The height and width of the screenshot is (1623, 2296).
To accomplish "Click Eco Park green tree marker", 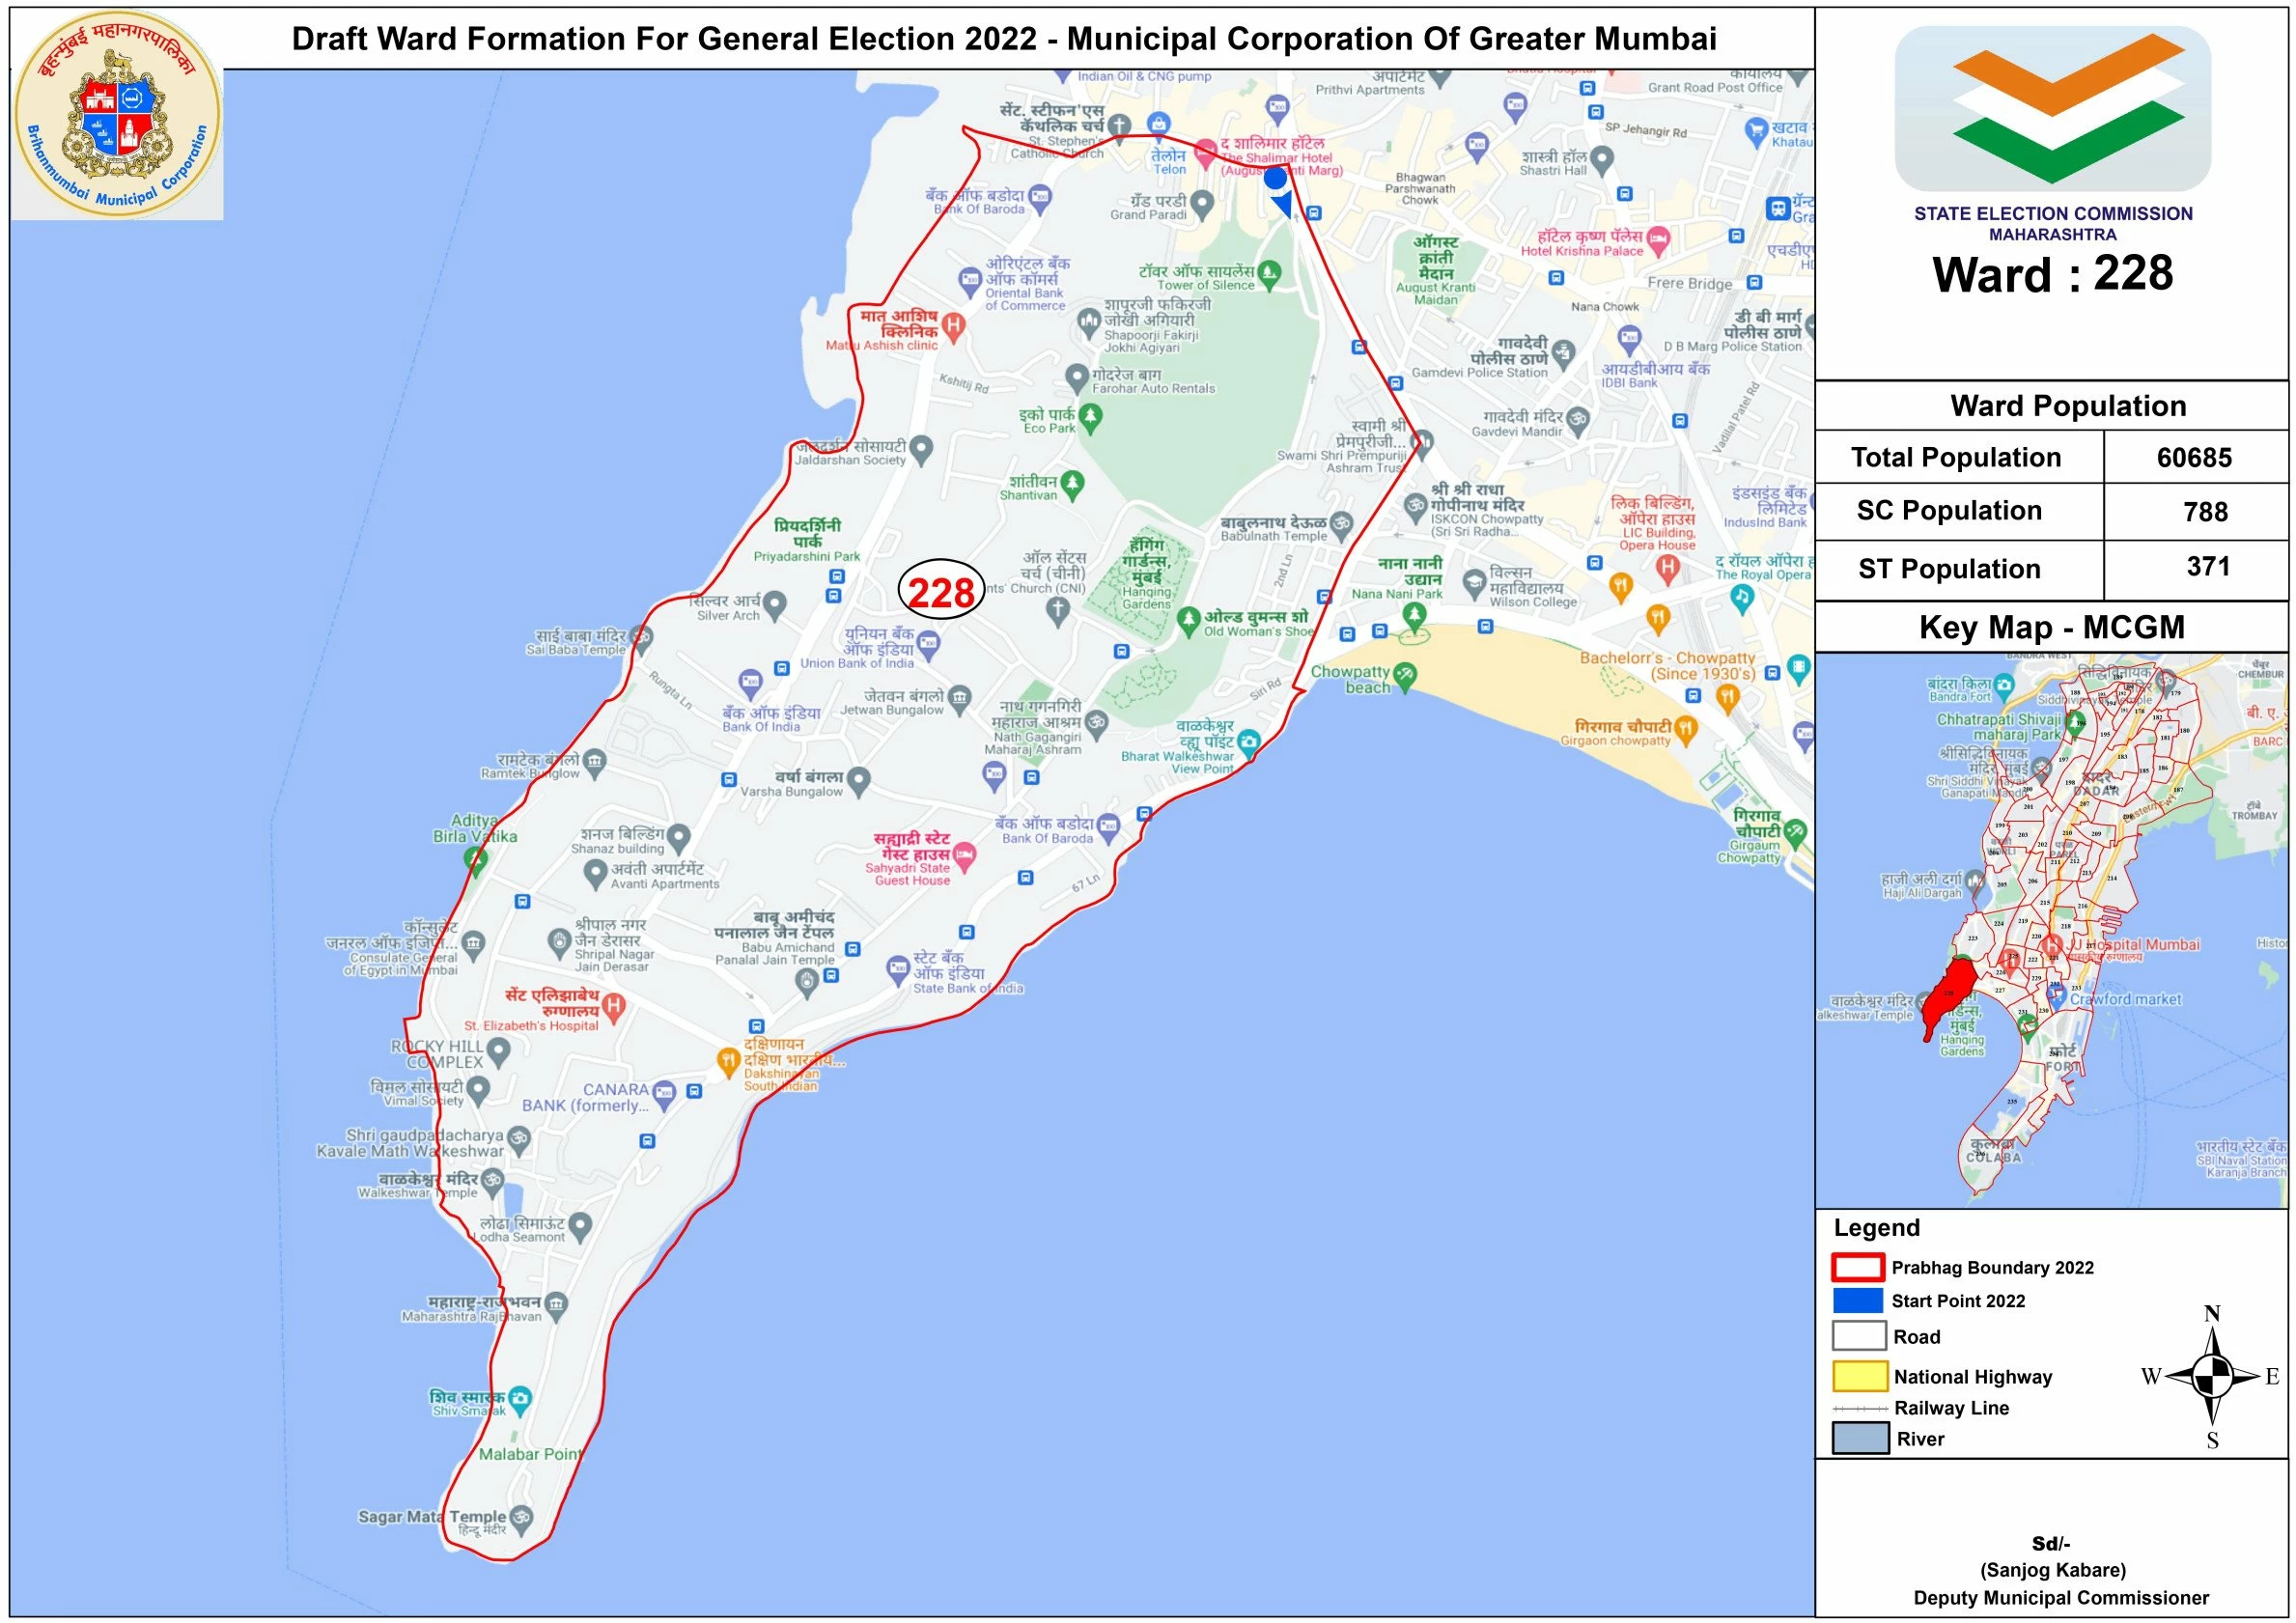I will click(1090, 416).
